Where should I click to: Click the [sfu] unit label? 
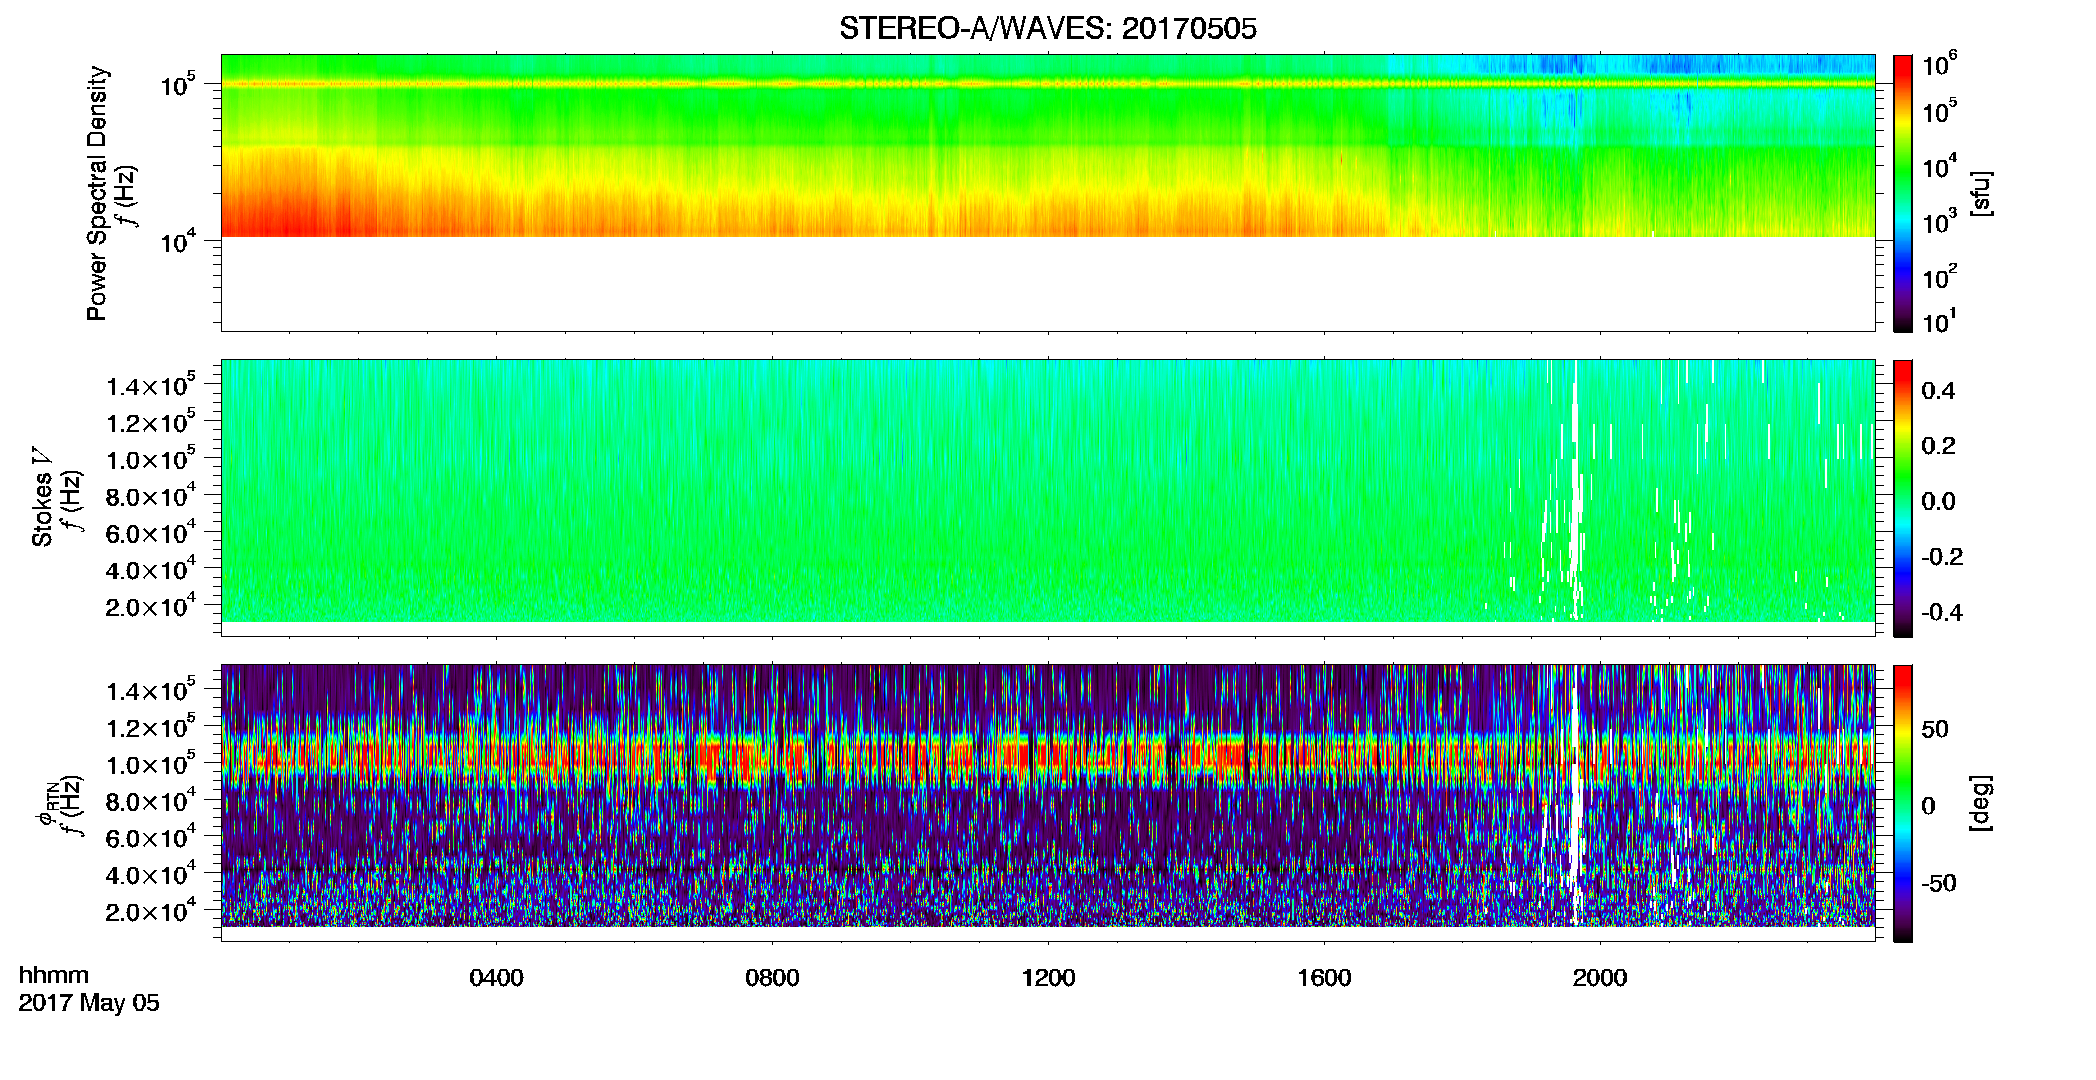(1981, 193)
